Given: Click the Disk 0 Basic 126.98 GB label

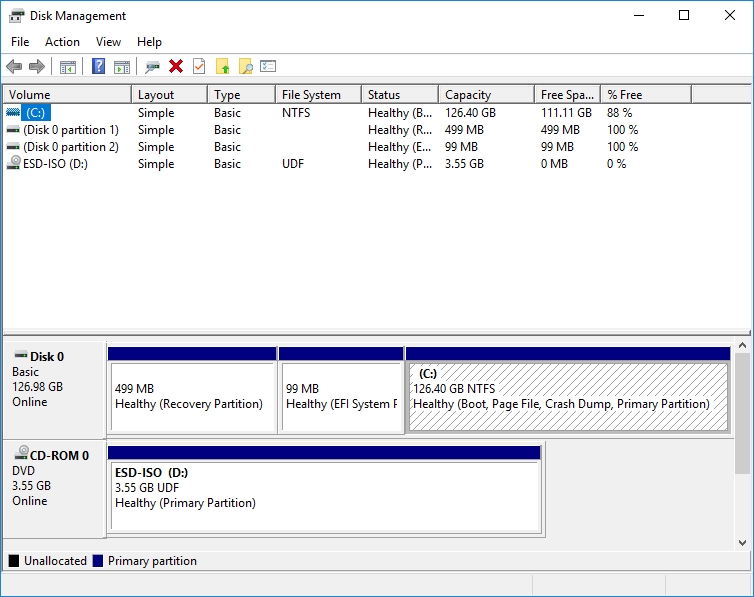Looking at the screenshot, I should [x=54, y=390].
